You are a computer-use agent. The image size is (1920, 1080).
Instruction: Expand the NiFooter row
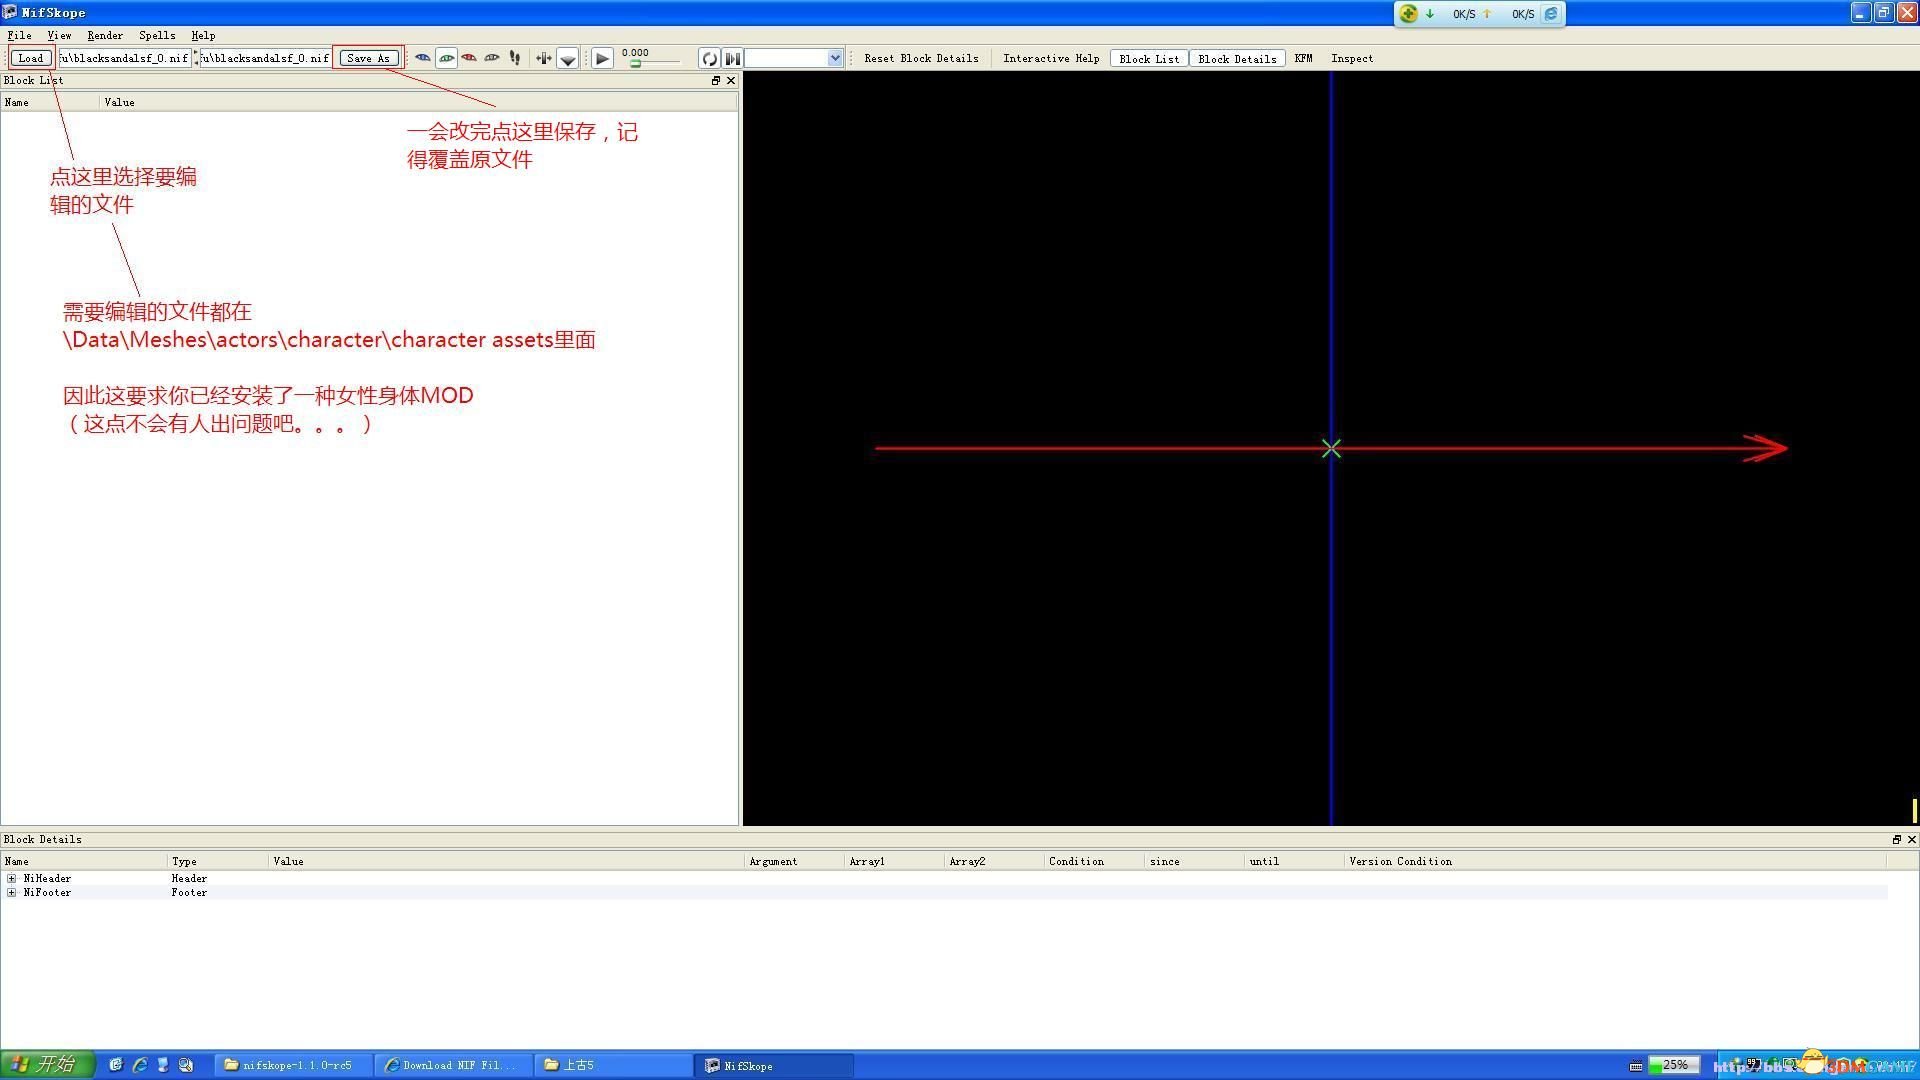[x=11, y=892]
